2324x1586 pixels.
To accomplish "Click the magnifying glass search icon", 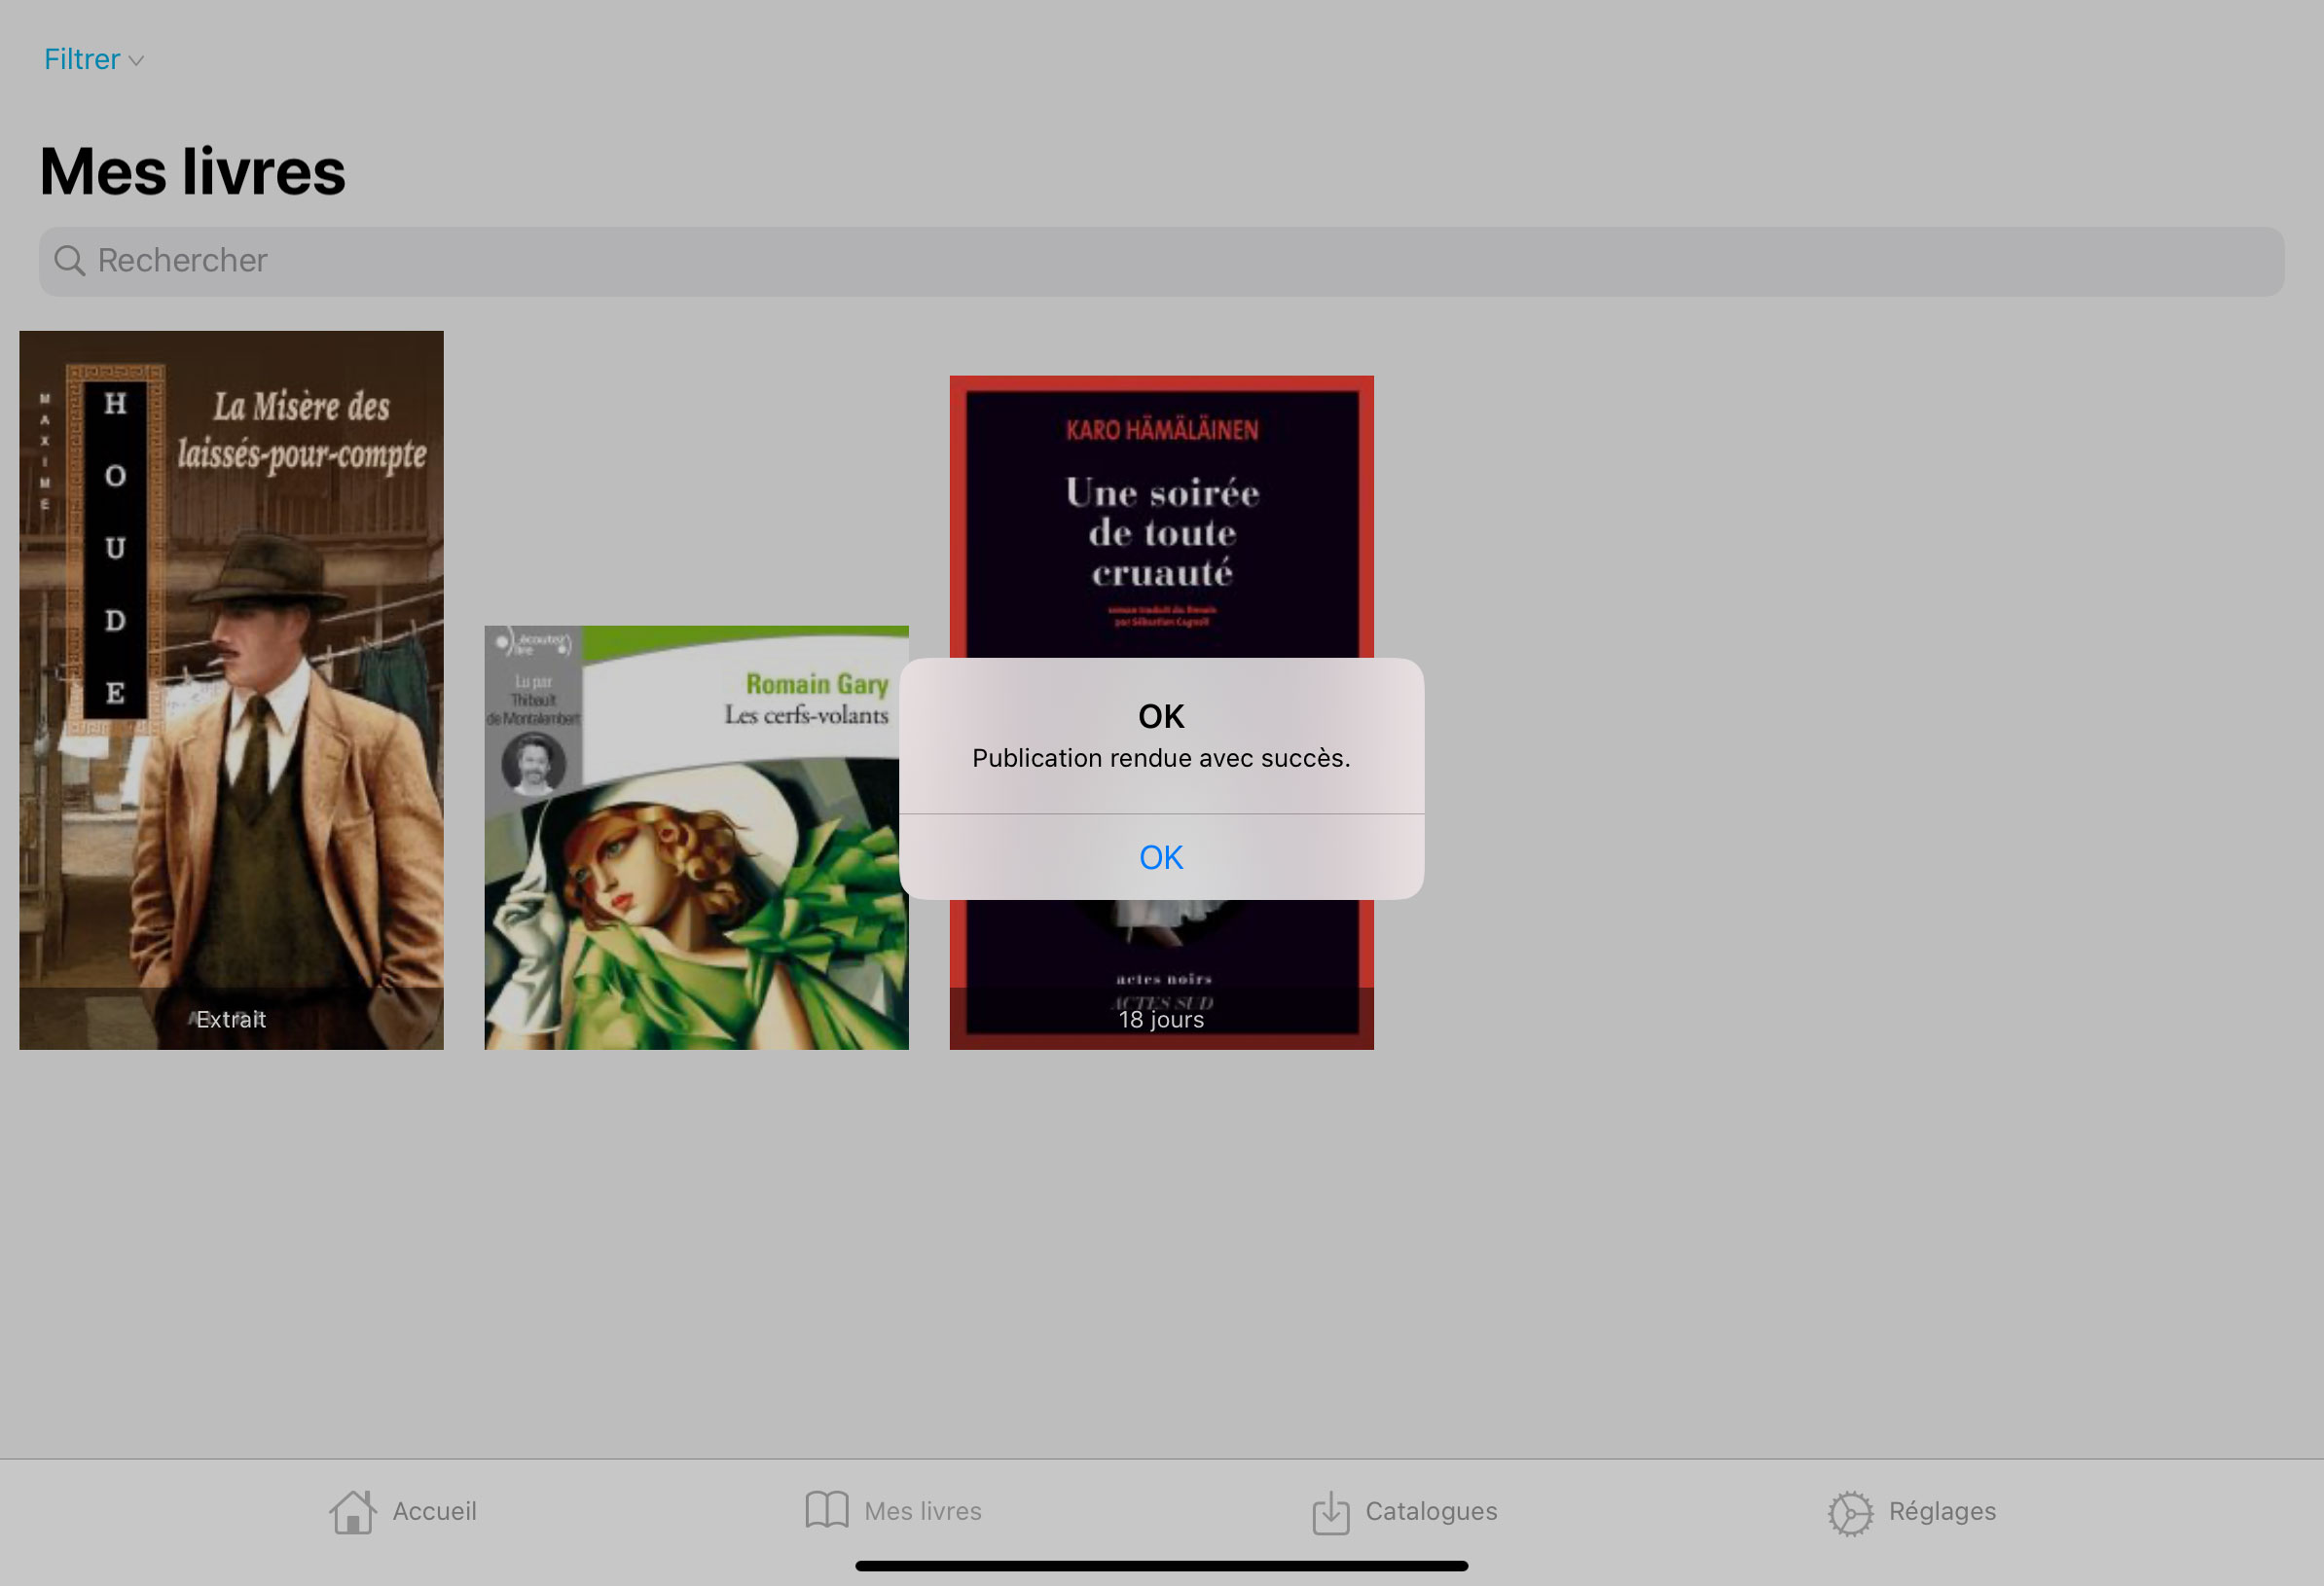I will 69,261.
